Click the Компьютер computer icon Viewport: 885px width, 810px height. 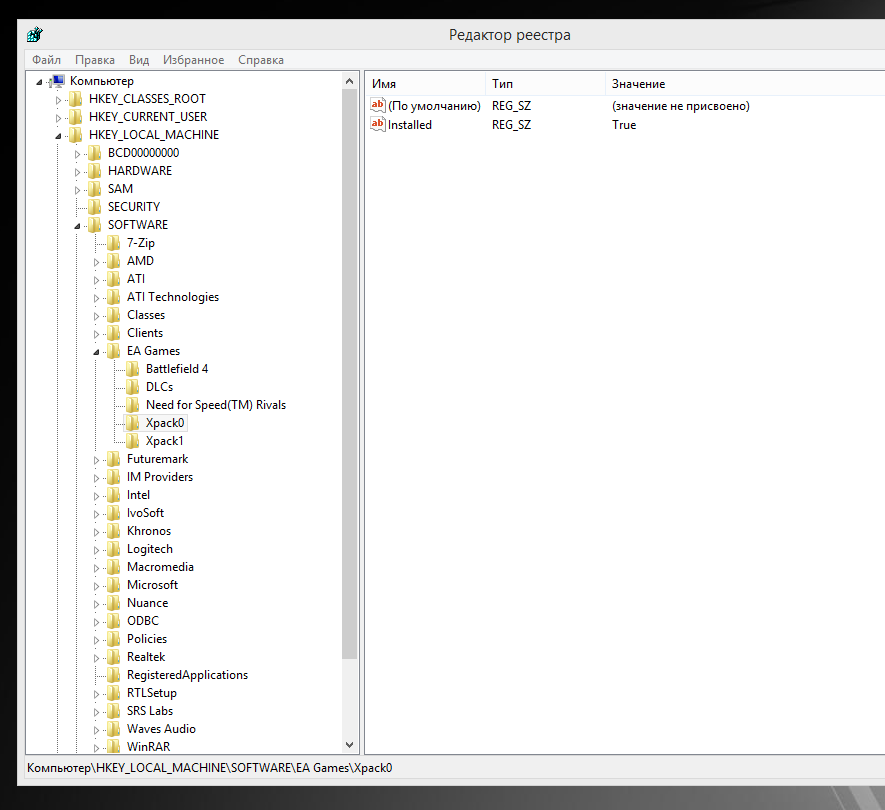[57, 81]
